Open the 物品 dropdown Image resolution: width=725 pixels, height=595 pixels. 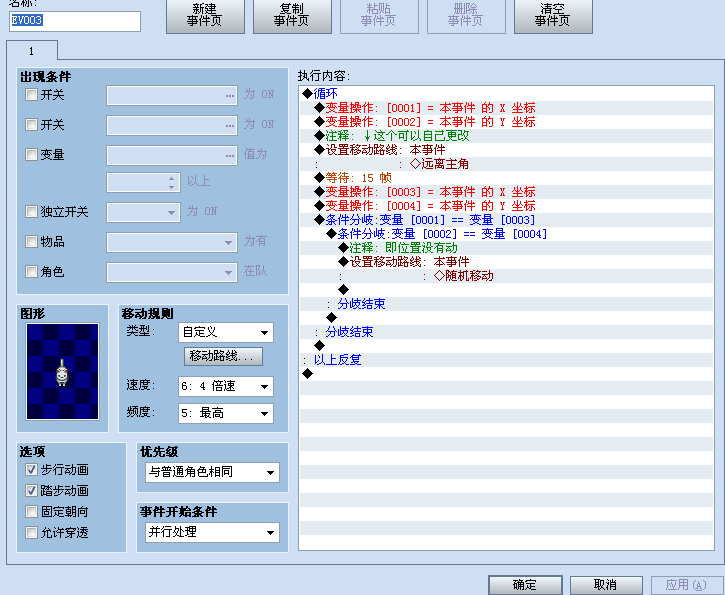(172, 242)
